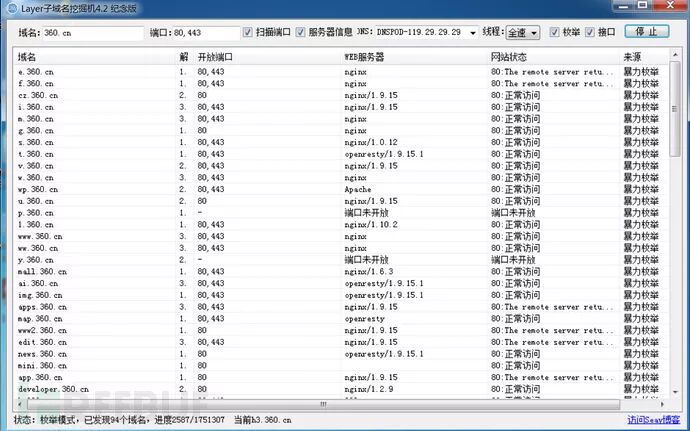Click the 域名 input field containing 360.cn
Viewport: 690px width, 431px height.
[93, 33]
